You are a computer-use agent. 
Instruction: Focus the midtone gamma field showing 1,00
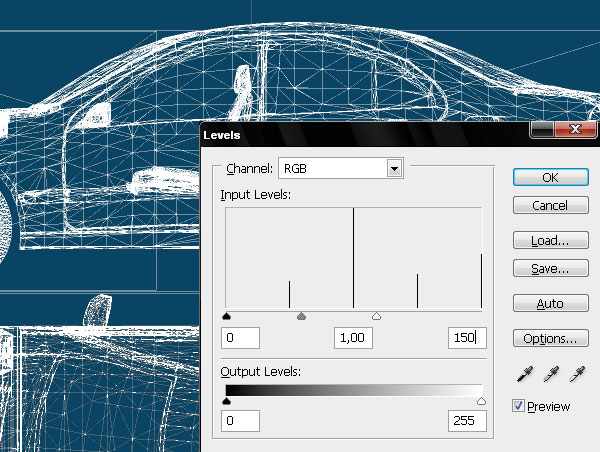tap(352, 338)
